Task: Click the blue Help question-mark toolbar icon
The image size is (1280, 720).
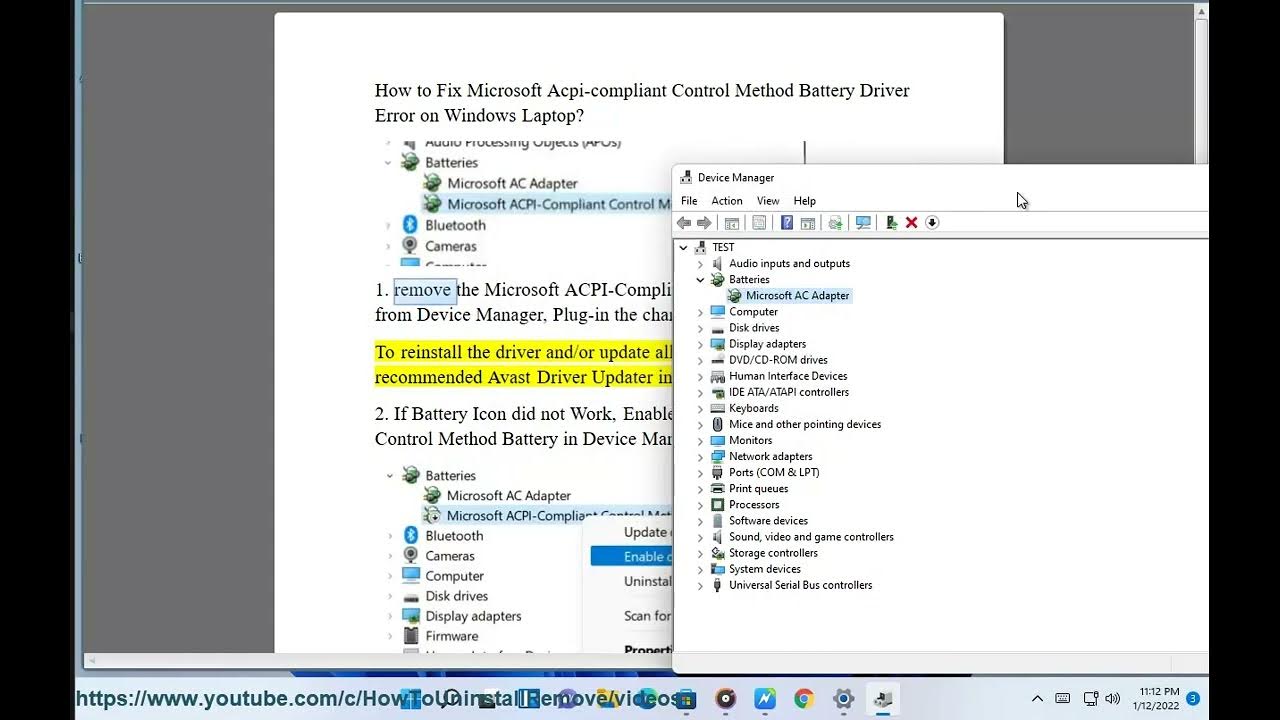Action: click(x=787, y=223)
